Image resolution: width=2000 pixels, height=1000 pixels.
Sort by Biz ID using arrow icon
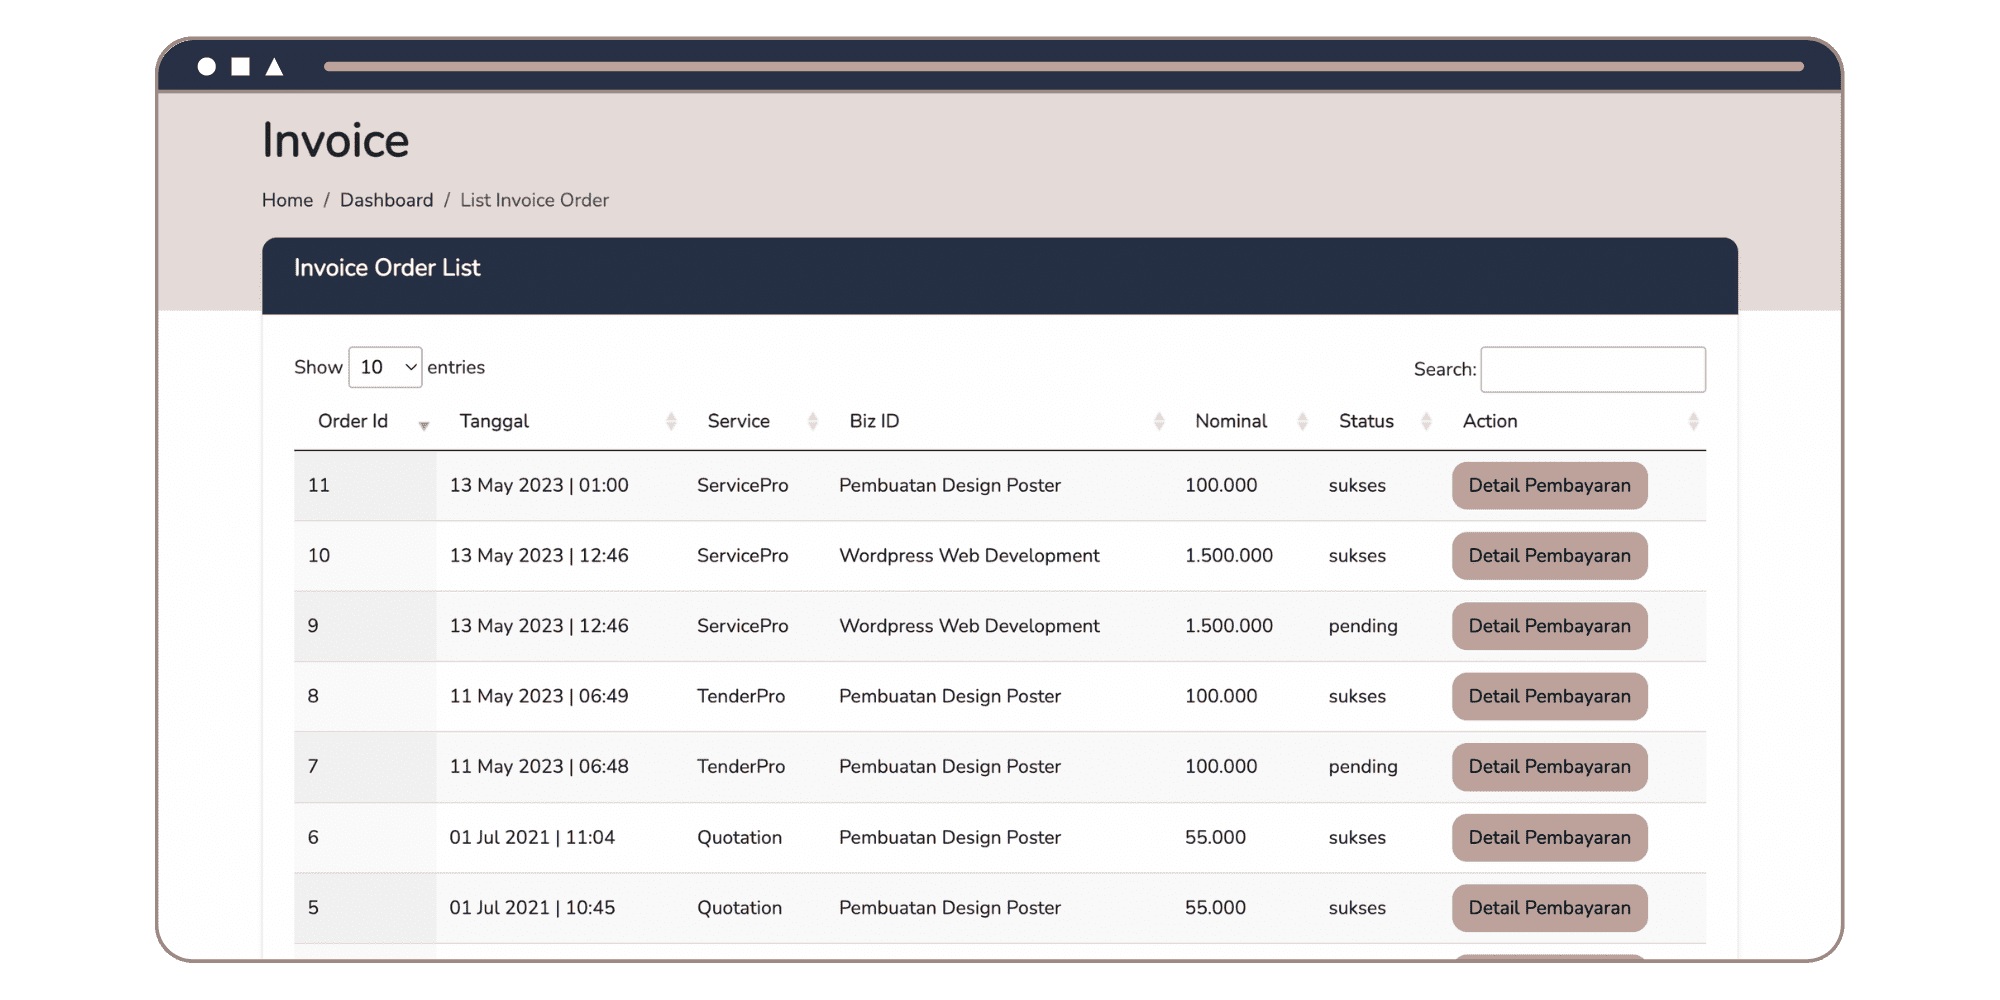(1159, 422)
